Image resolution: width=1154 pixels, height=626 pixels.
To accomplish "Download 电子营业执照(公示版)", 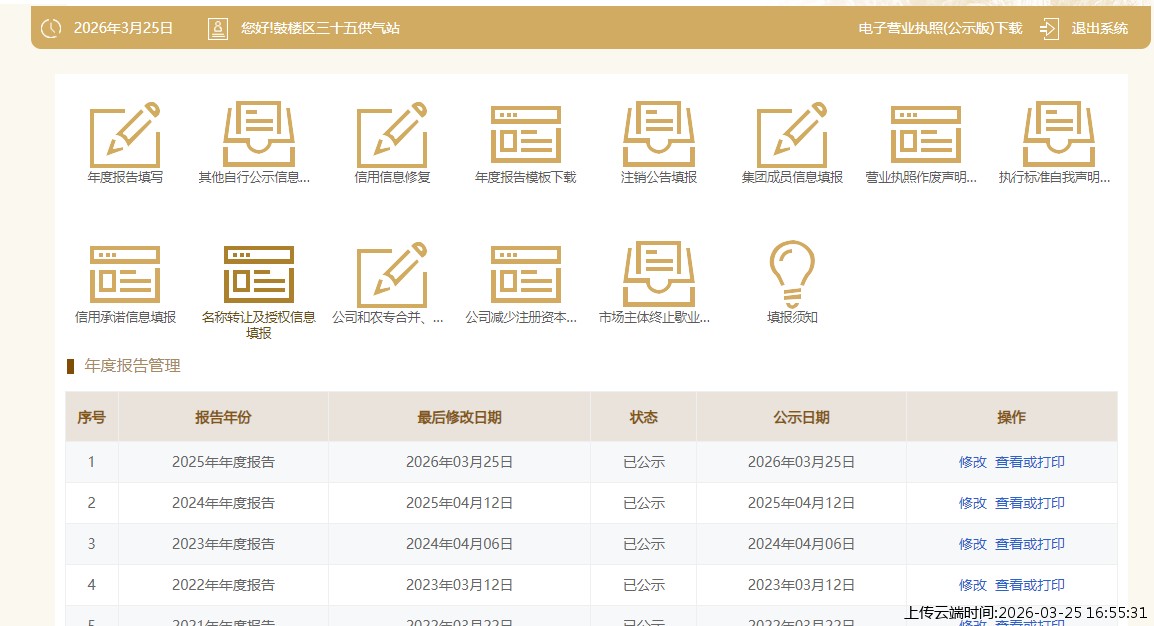I will click(x=940, y=28).
